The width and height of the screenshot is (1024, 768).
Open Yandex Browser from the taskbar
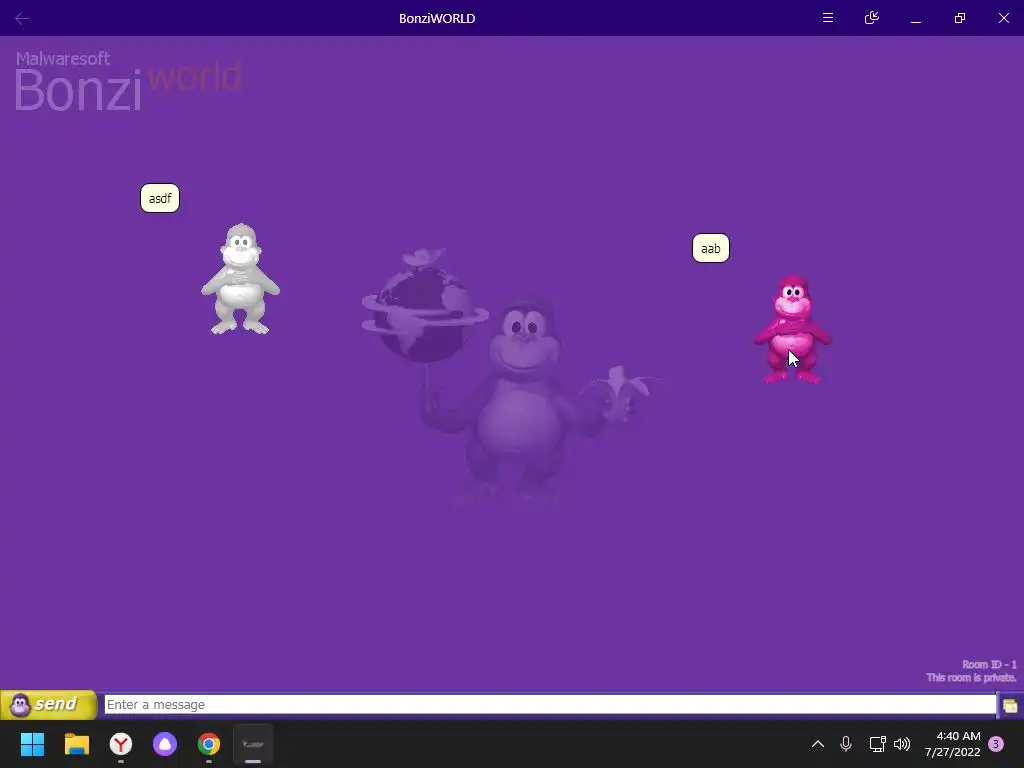click(x=121, y=744)
